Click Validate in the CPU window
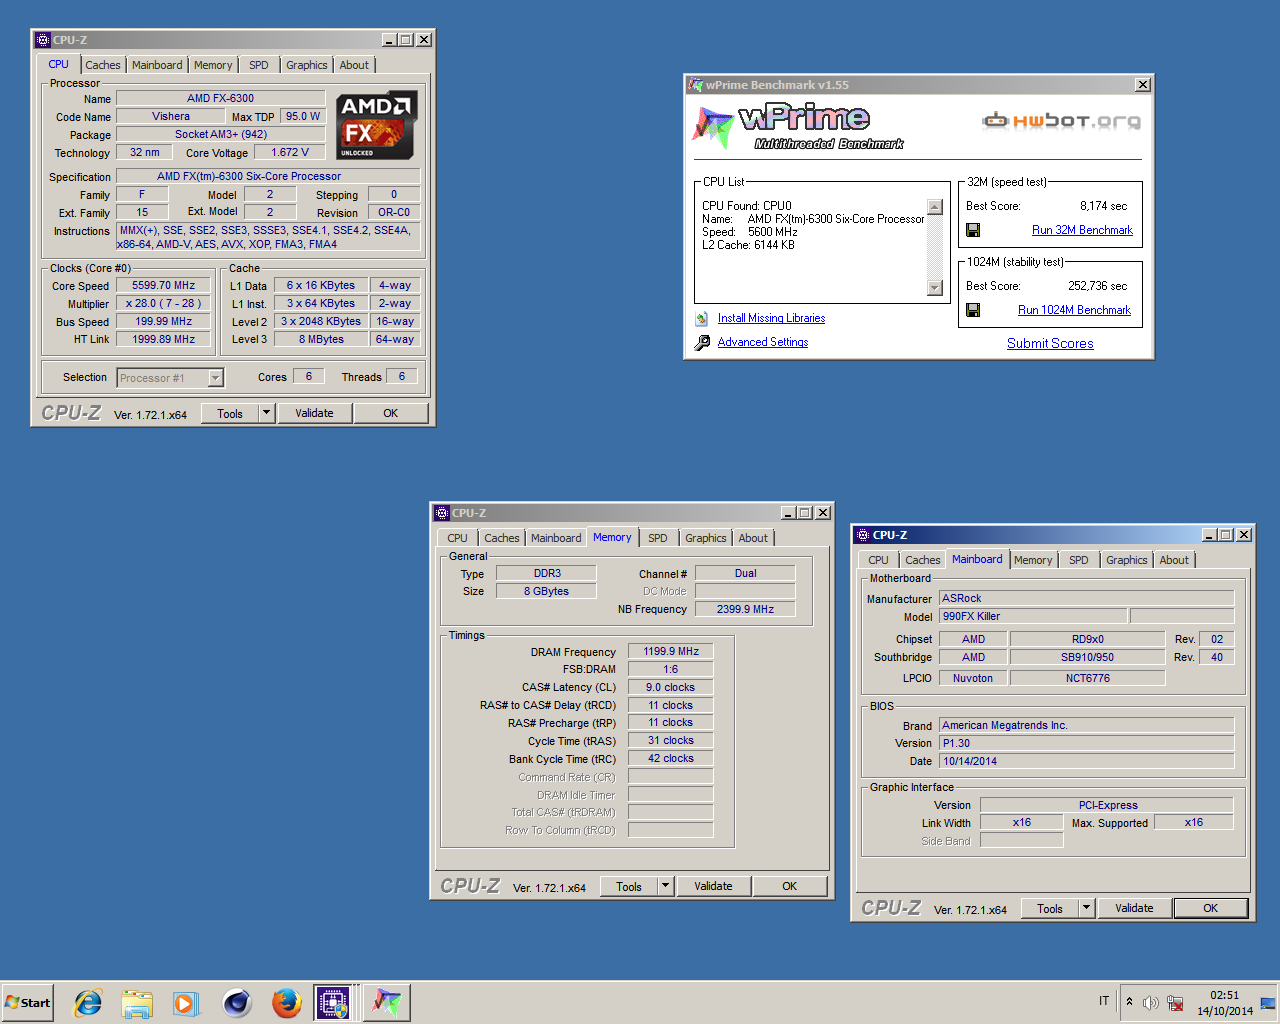Viewport: 1280px width, 1024px height. tap(314, 413)
